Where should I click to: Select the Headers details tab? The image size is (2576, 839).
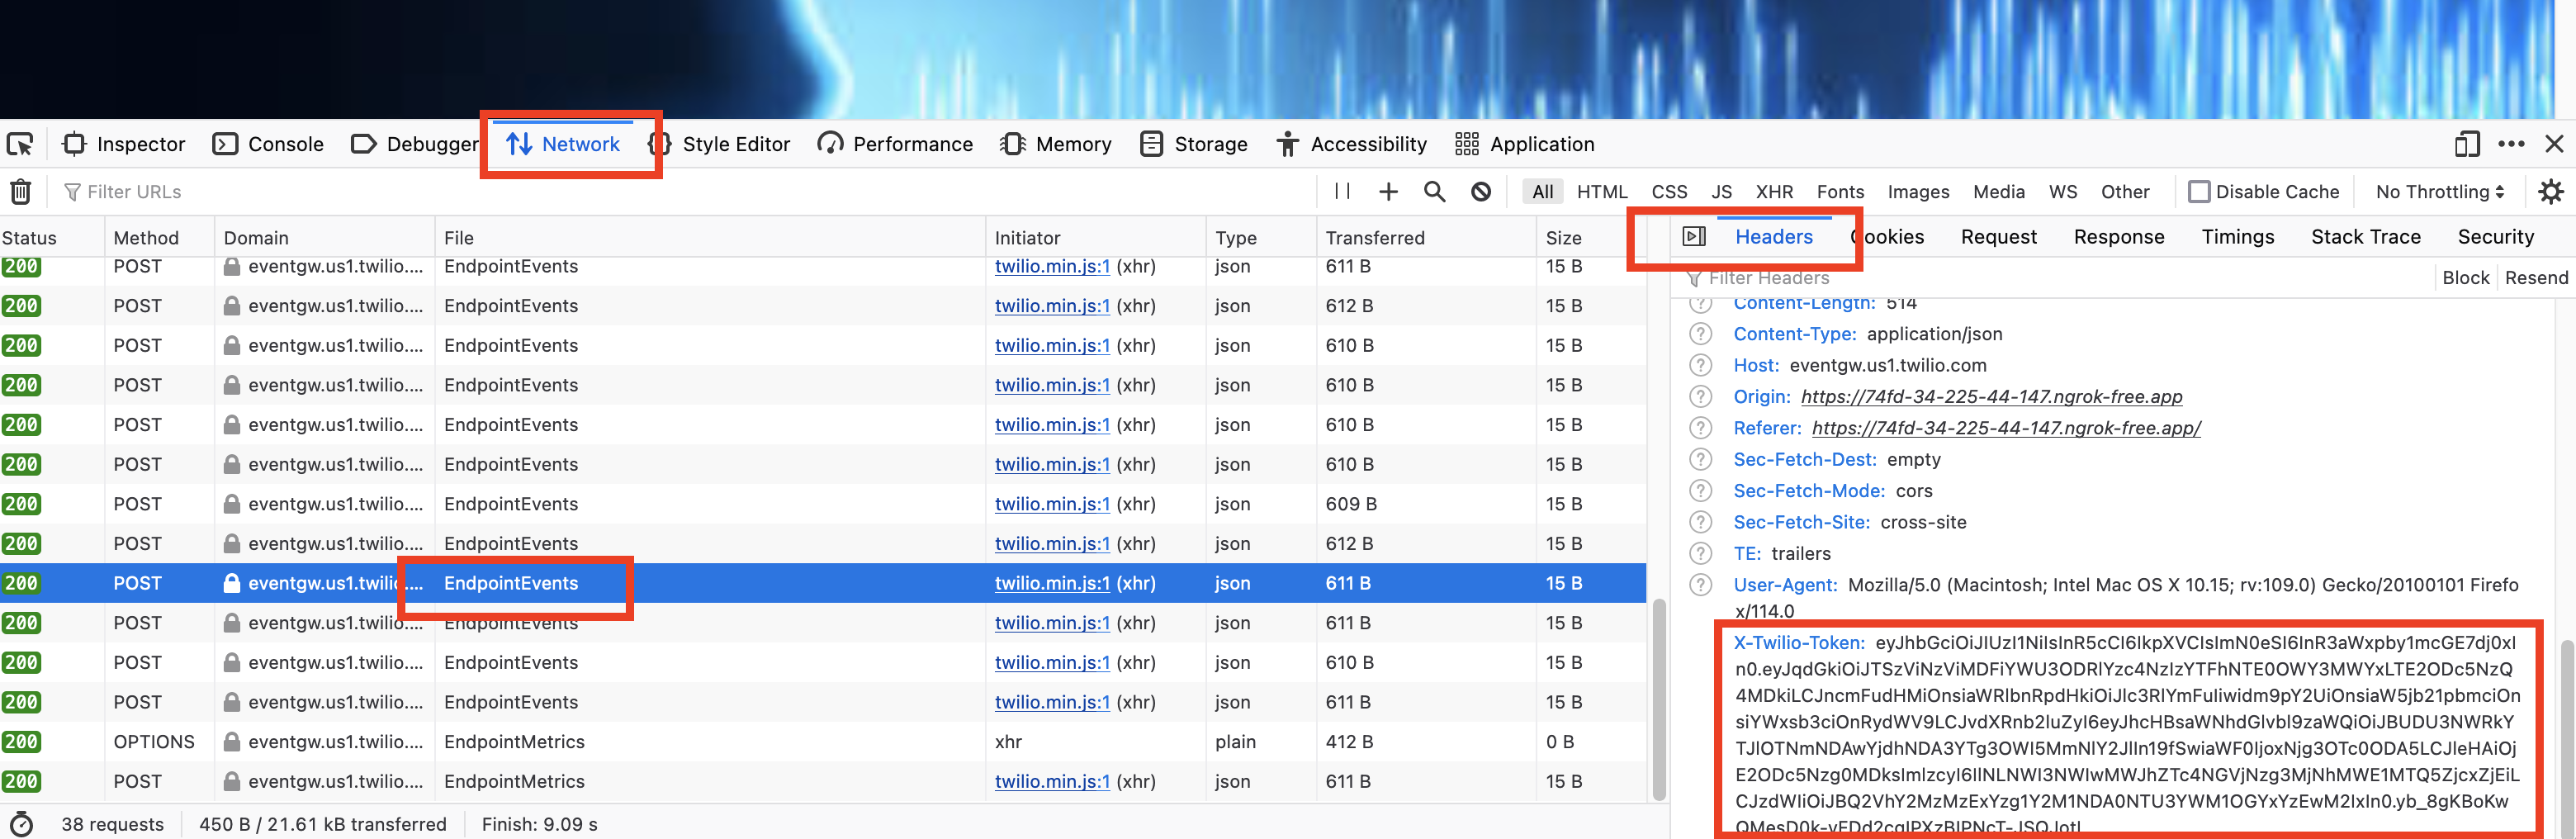[1773, 237]
